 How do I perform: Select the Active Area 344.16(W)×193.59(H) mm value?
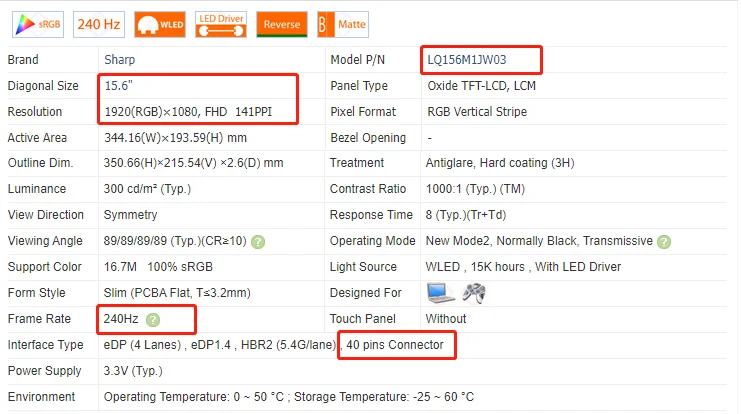(x=175, y=138)
